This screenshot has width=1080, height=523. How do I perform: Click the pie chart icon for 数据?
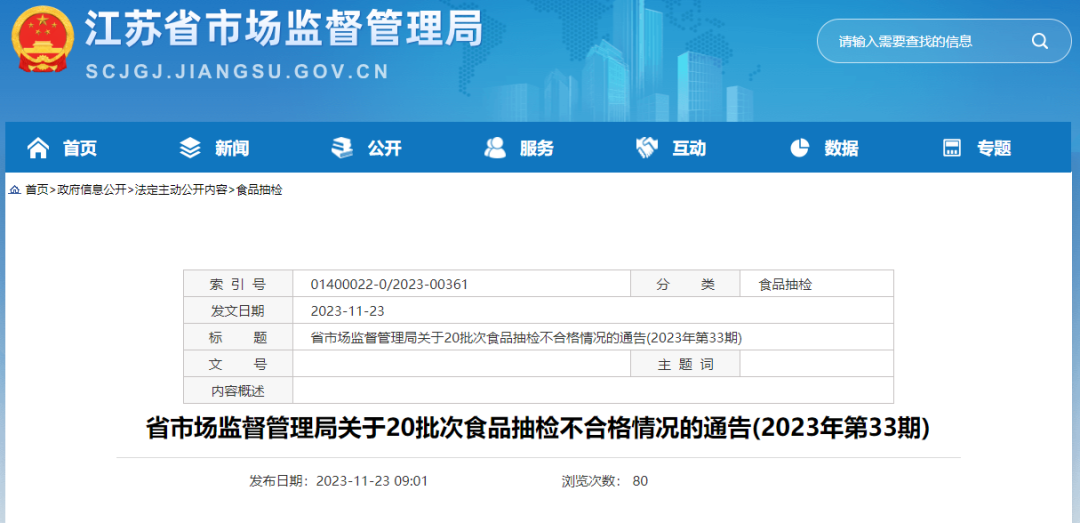point(799,148)
